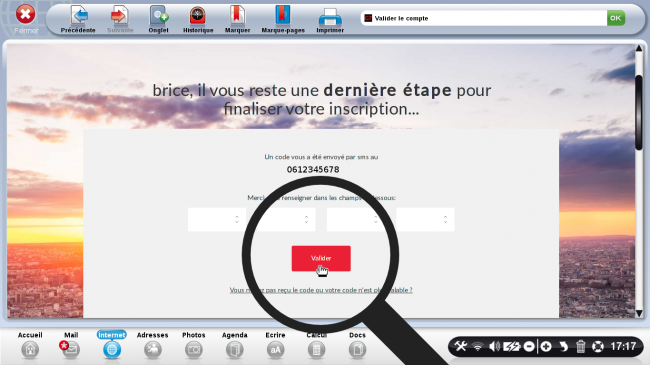Click the battery charging tray icon

click(511, 346)
